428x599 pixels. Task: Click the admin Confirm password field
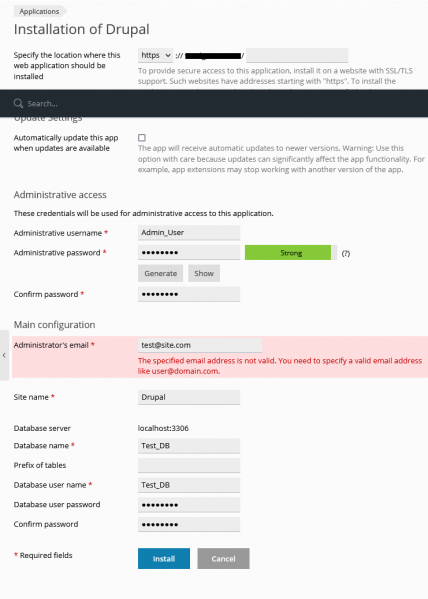(189, 294)
